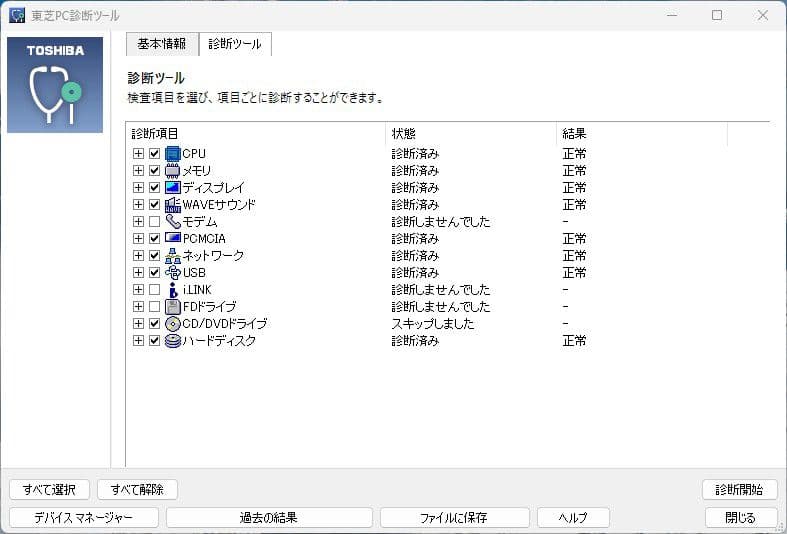Click the CPU chip icon
The image size is (787, 534).
pos(173,154)
